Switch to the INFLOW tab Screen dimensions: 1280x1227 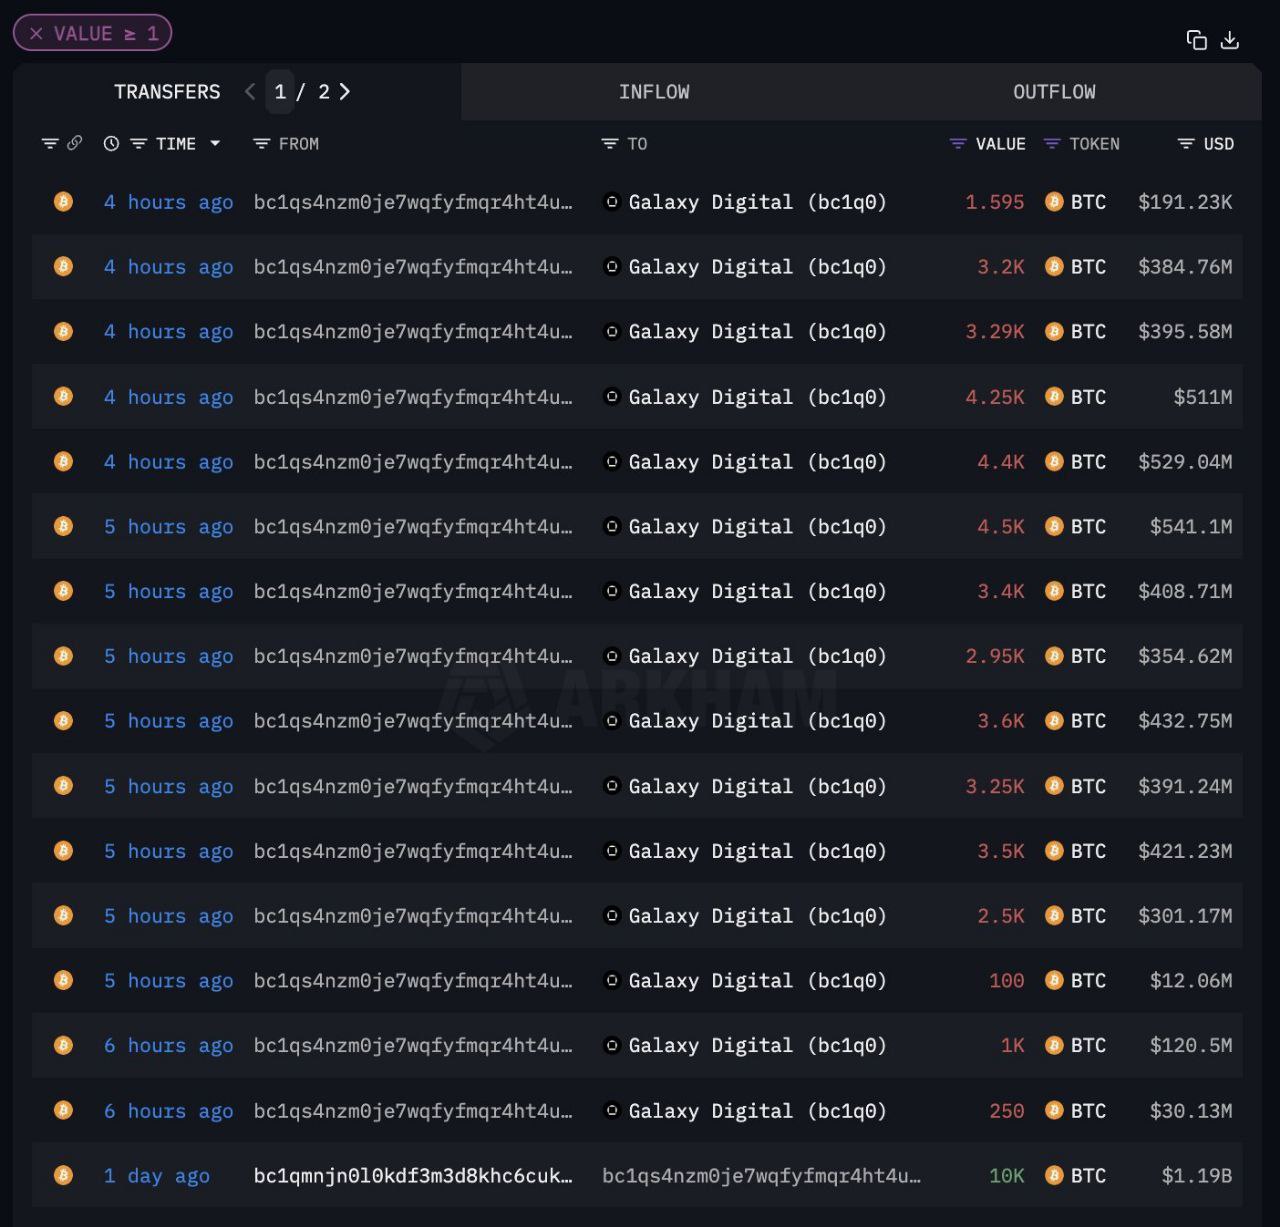coord(654,92)
